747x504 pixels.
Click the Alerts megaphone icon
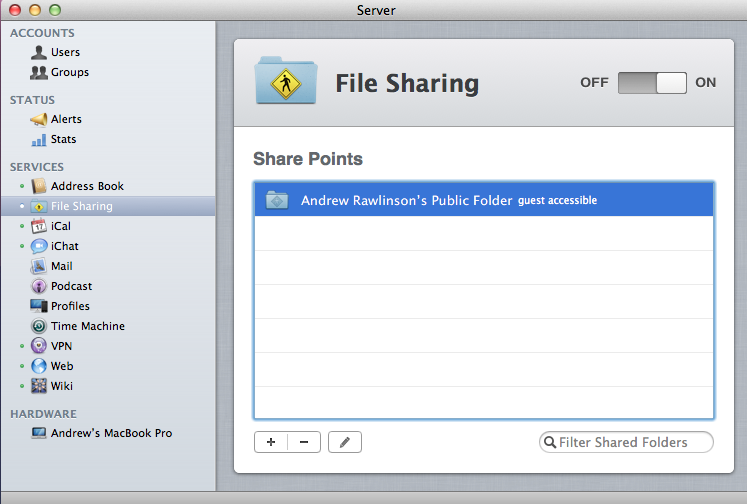(x=39, y=119)
